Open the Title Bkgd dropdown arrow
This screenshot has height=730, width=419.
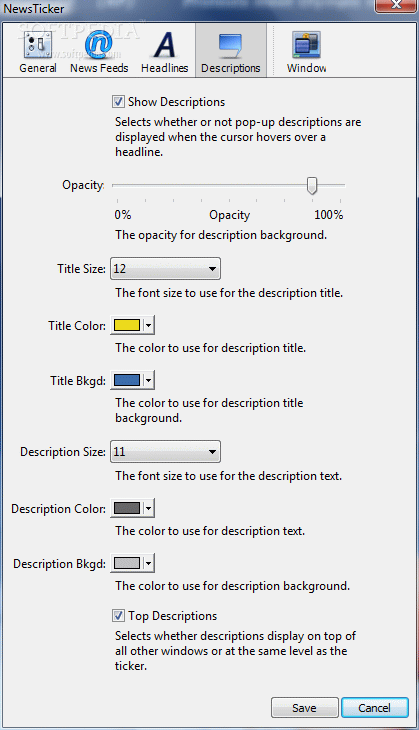149,380
